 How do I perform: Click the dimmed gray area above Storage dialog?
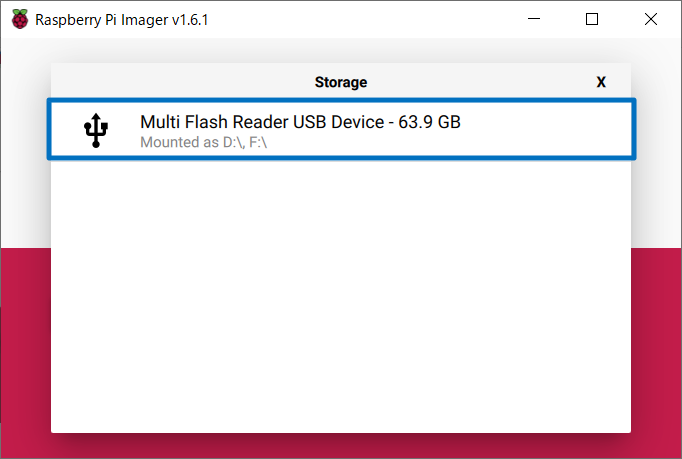click(x=341, y=50)
